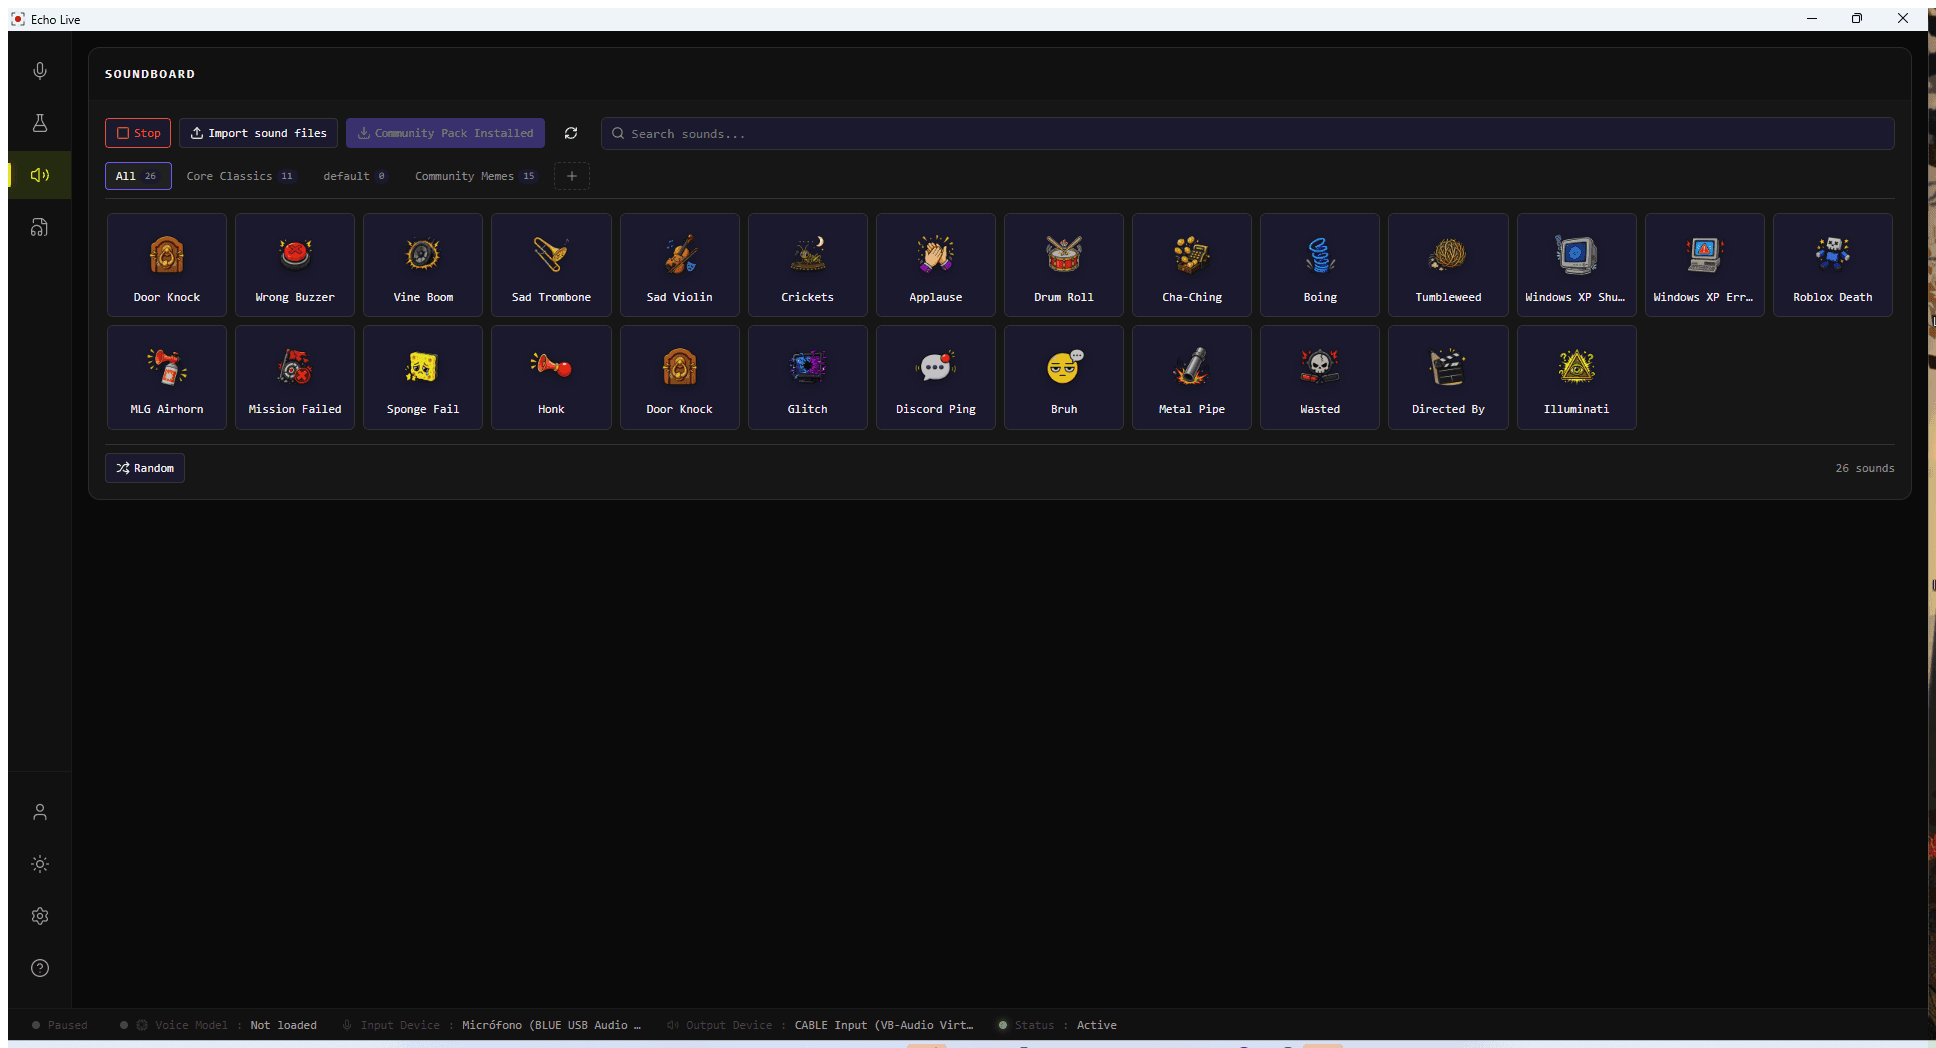Play the Sponge Fail sound
The image size is (1936, 1048).
click(423, 377)
